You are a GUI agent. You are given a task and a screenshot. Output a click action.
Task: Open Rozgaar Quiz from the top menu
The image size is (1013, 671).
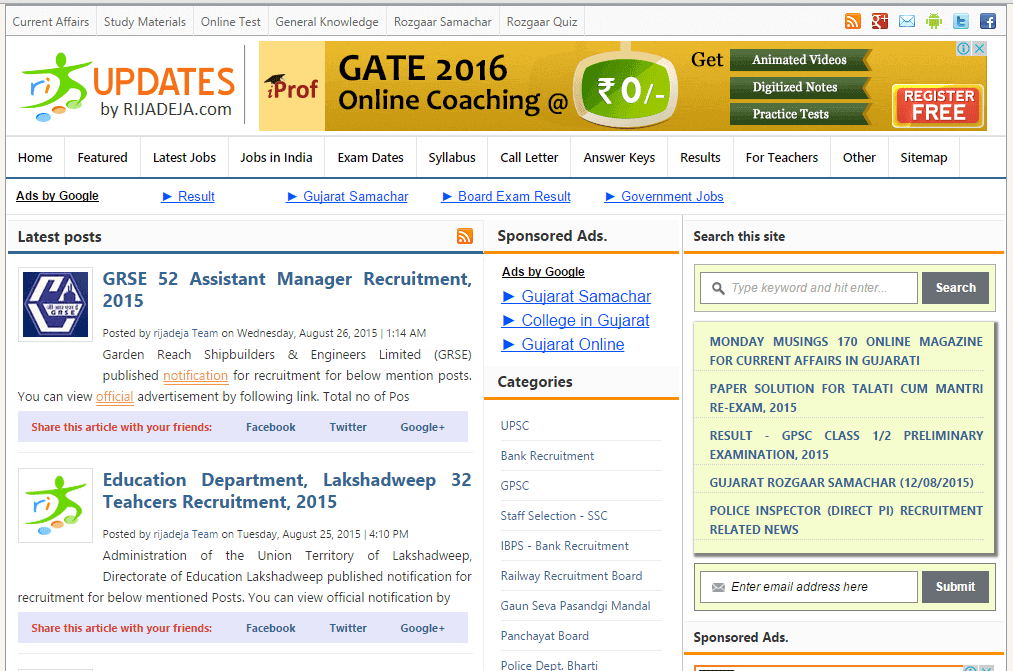click(541, 20)
